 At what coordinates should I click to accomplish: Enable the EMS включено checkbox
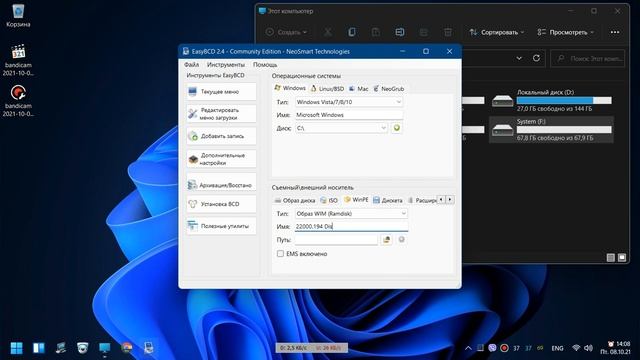(x=280, y=254)
